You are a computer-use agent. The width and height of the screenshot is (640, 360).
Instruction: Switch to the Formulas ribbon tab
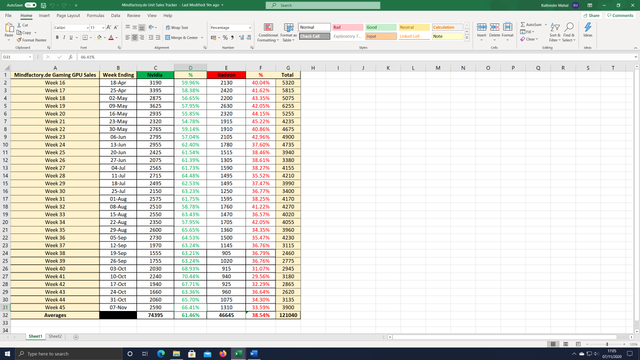[96, 16]
